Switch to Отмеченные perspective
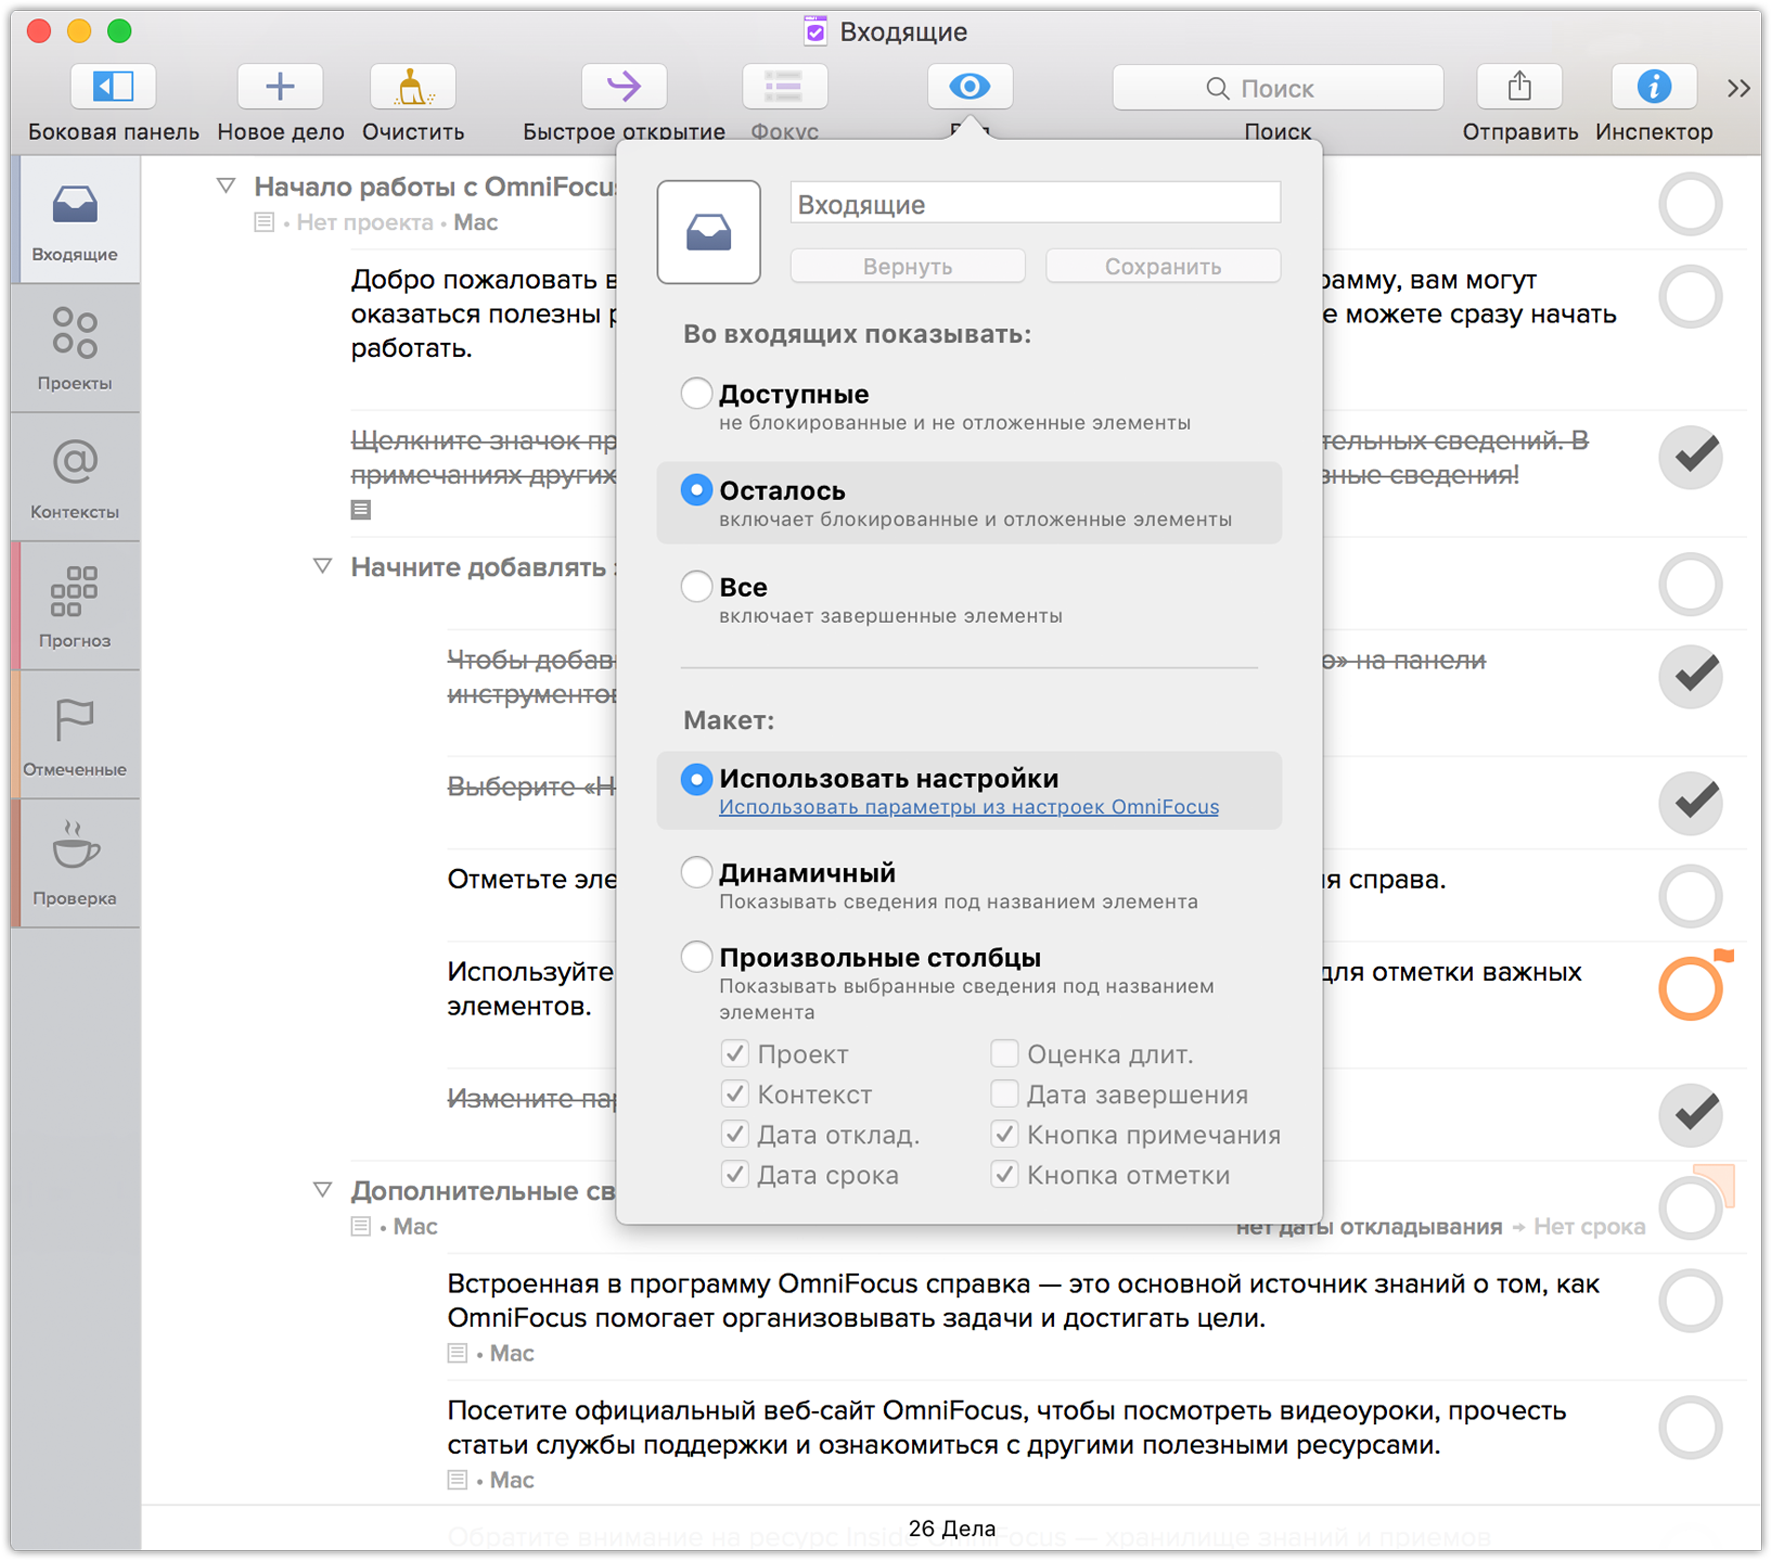 coord(75,736)
